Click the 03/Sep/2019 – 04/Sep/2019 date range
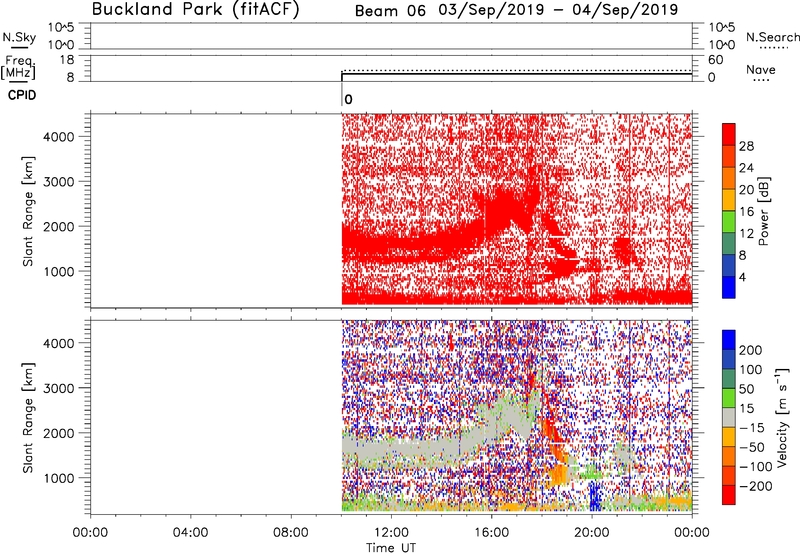The height and width of the screenshot is (554, 800). pos(558,10)
